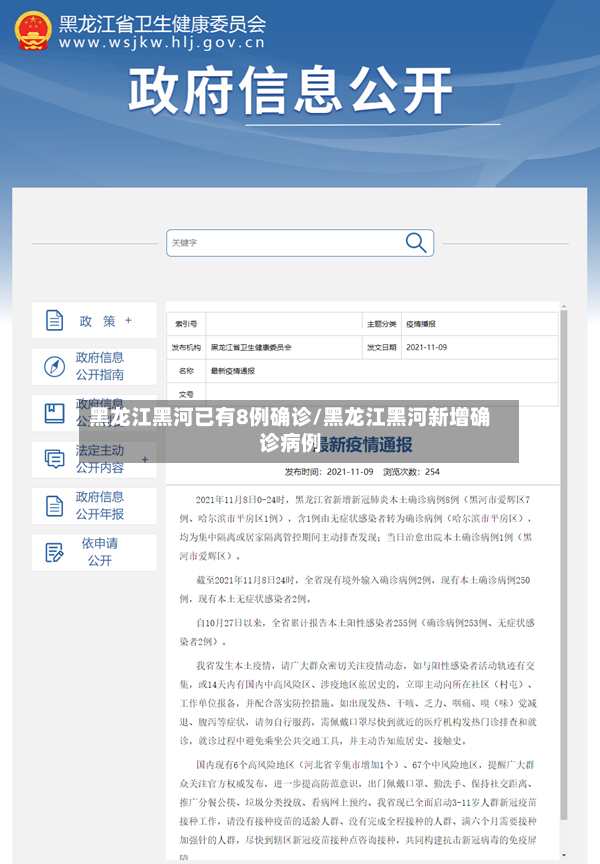Open 政府信息公开指南 menu item
600x864 pixels.
[x=94, y=366]
